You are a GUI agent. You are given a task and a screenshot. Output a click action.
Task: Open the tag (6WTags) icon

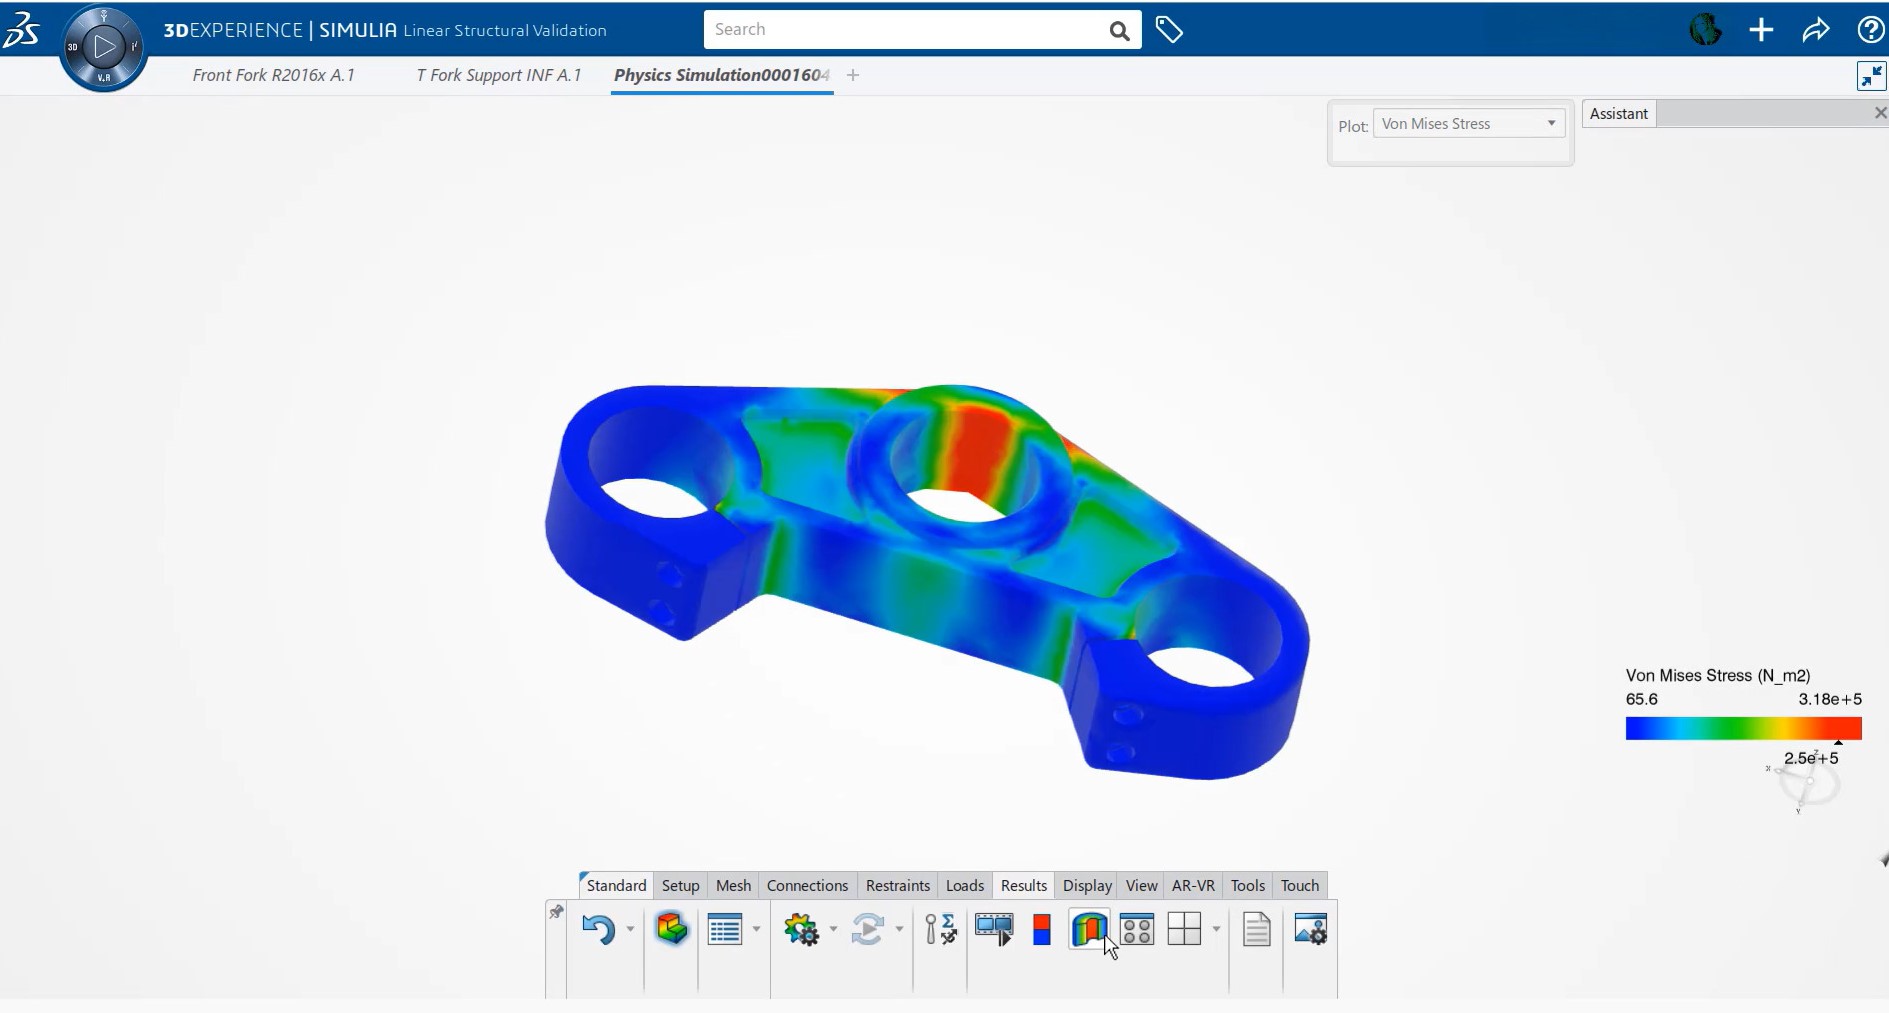(x=1169, y=30)
